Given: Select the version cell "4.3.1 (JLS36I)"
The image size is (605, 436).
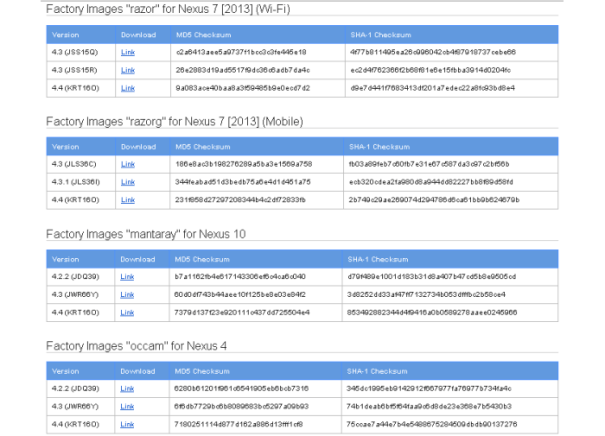Looking at the screenshot, I should 76,182.
